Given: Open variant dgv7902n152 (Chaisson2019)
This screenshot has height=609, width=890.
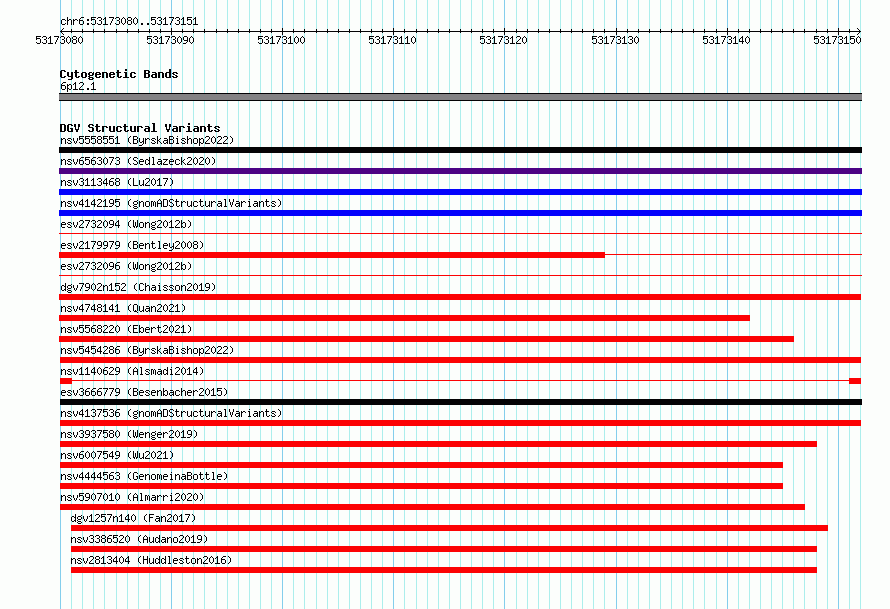Looking at the screenshot, I should (x=138, y=287).
